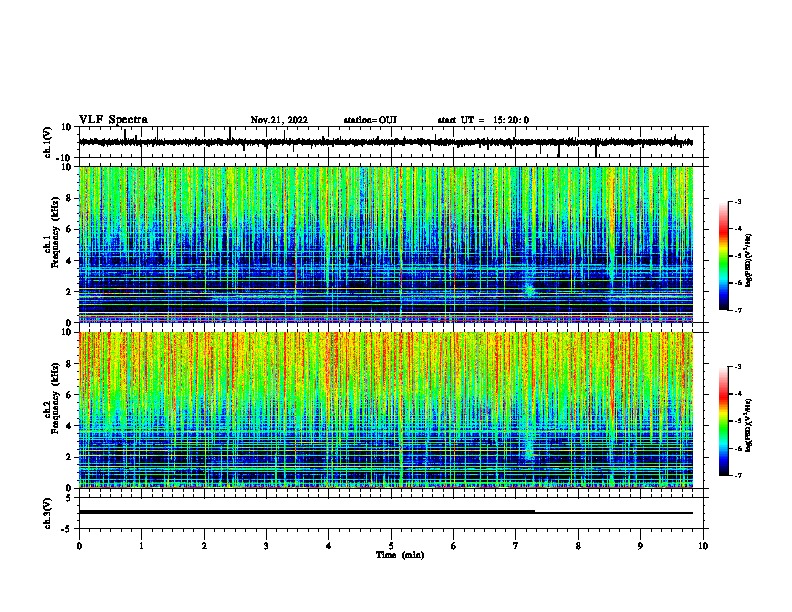Screen dimensions: 792x612
Task: Click the "ch.1(V)" waveform axis label
Action: [48, 142]
